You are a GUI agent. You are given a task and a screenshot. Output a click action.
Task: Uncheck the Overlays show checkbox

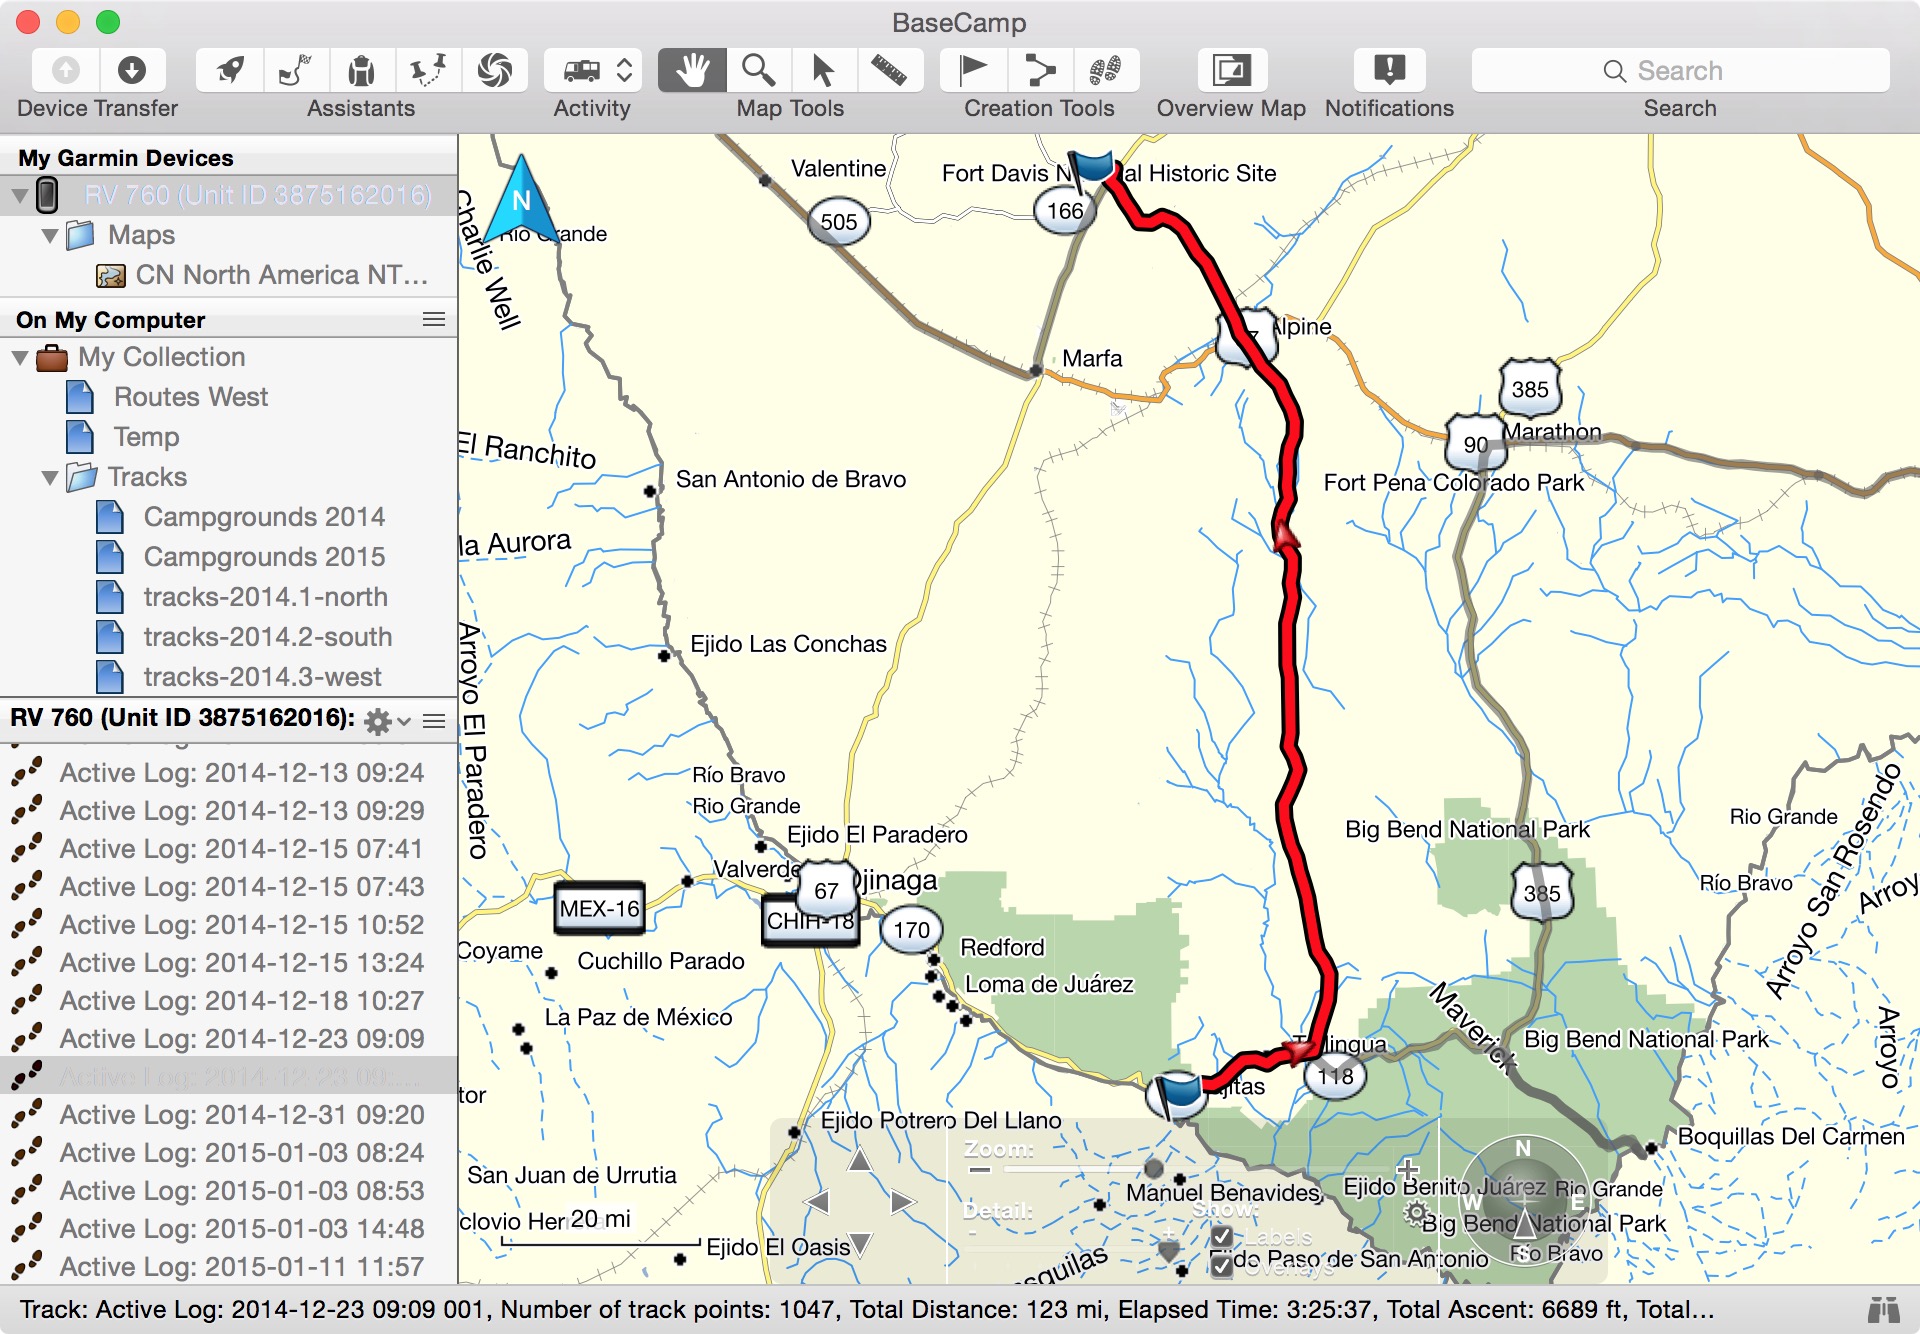coord(1221,1266)
